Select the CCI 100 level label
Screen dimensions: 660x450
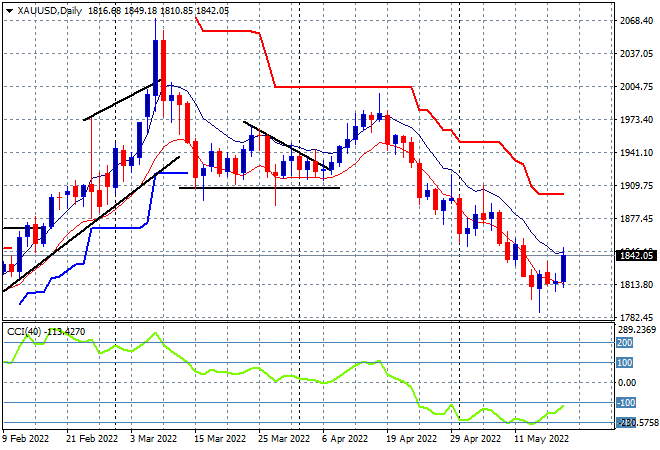pyautogui.click(x=625, y=362)
